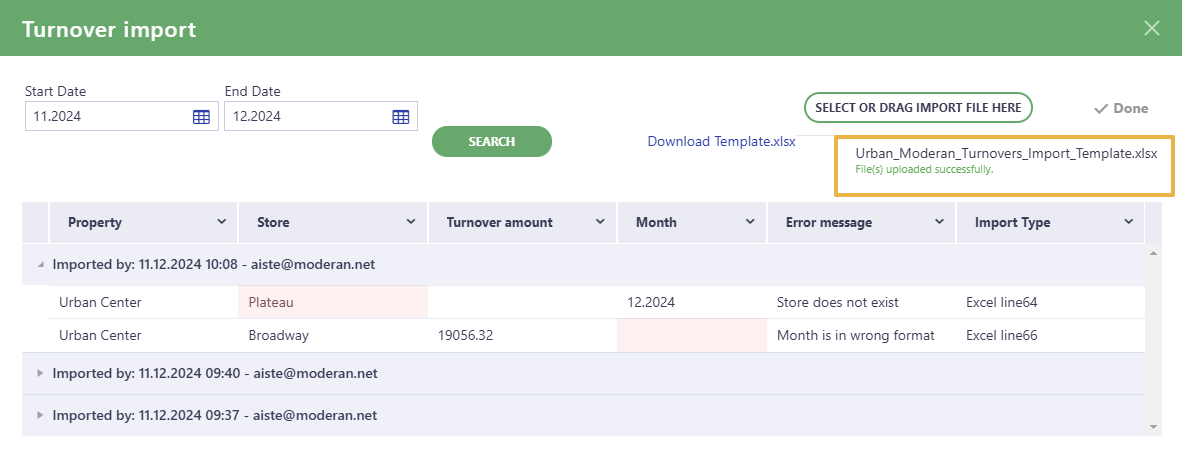The image size is (1182, 453).
Task: Click the 'Month is in wrong format' message
Action: pos(856,335)
